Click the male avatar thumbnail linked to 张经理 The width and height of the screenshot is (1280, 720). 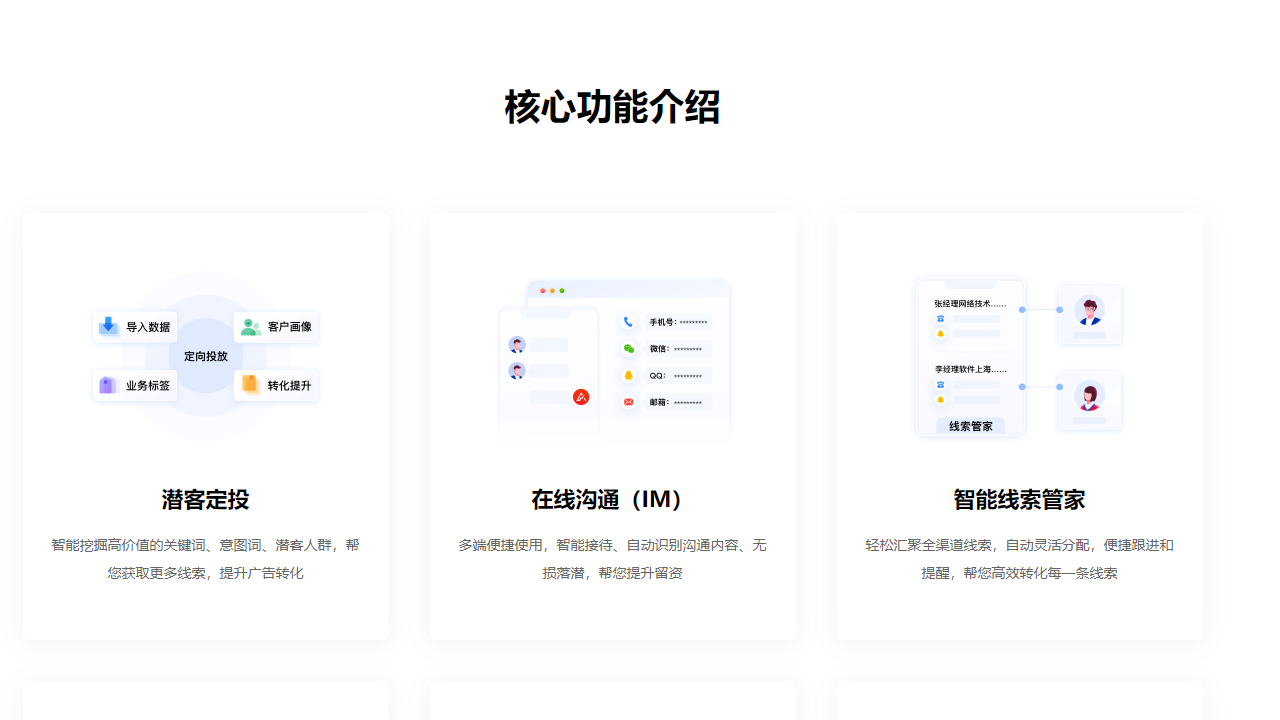[1090, 310]
